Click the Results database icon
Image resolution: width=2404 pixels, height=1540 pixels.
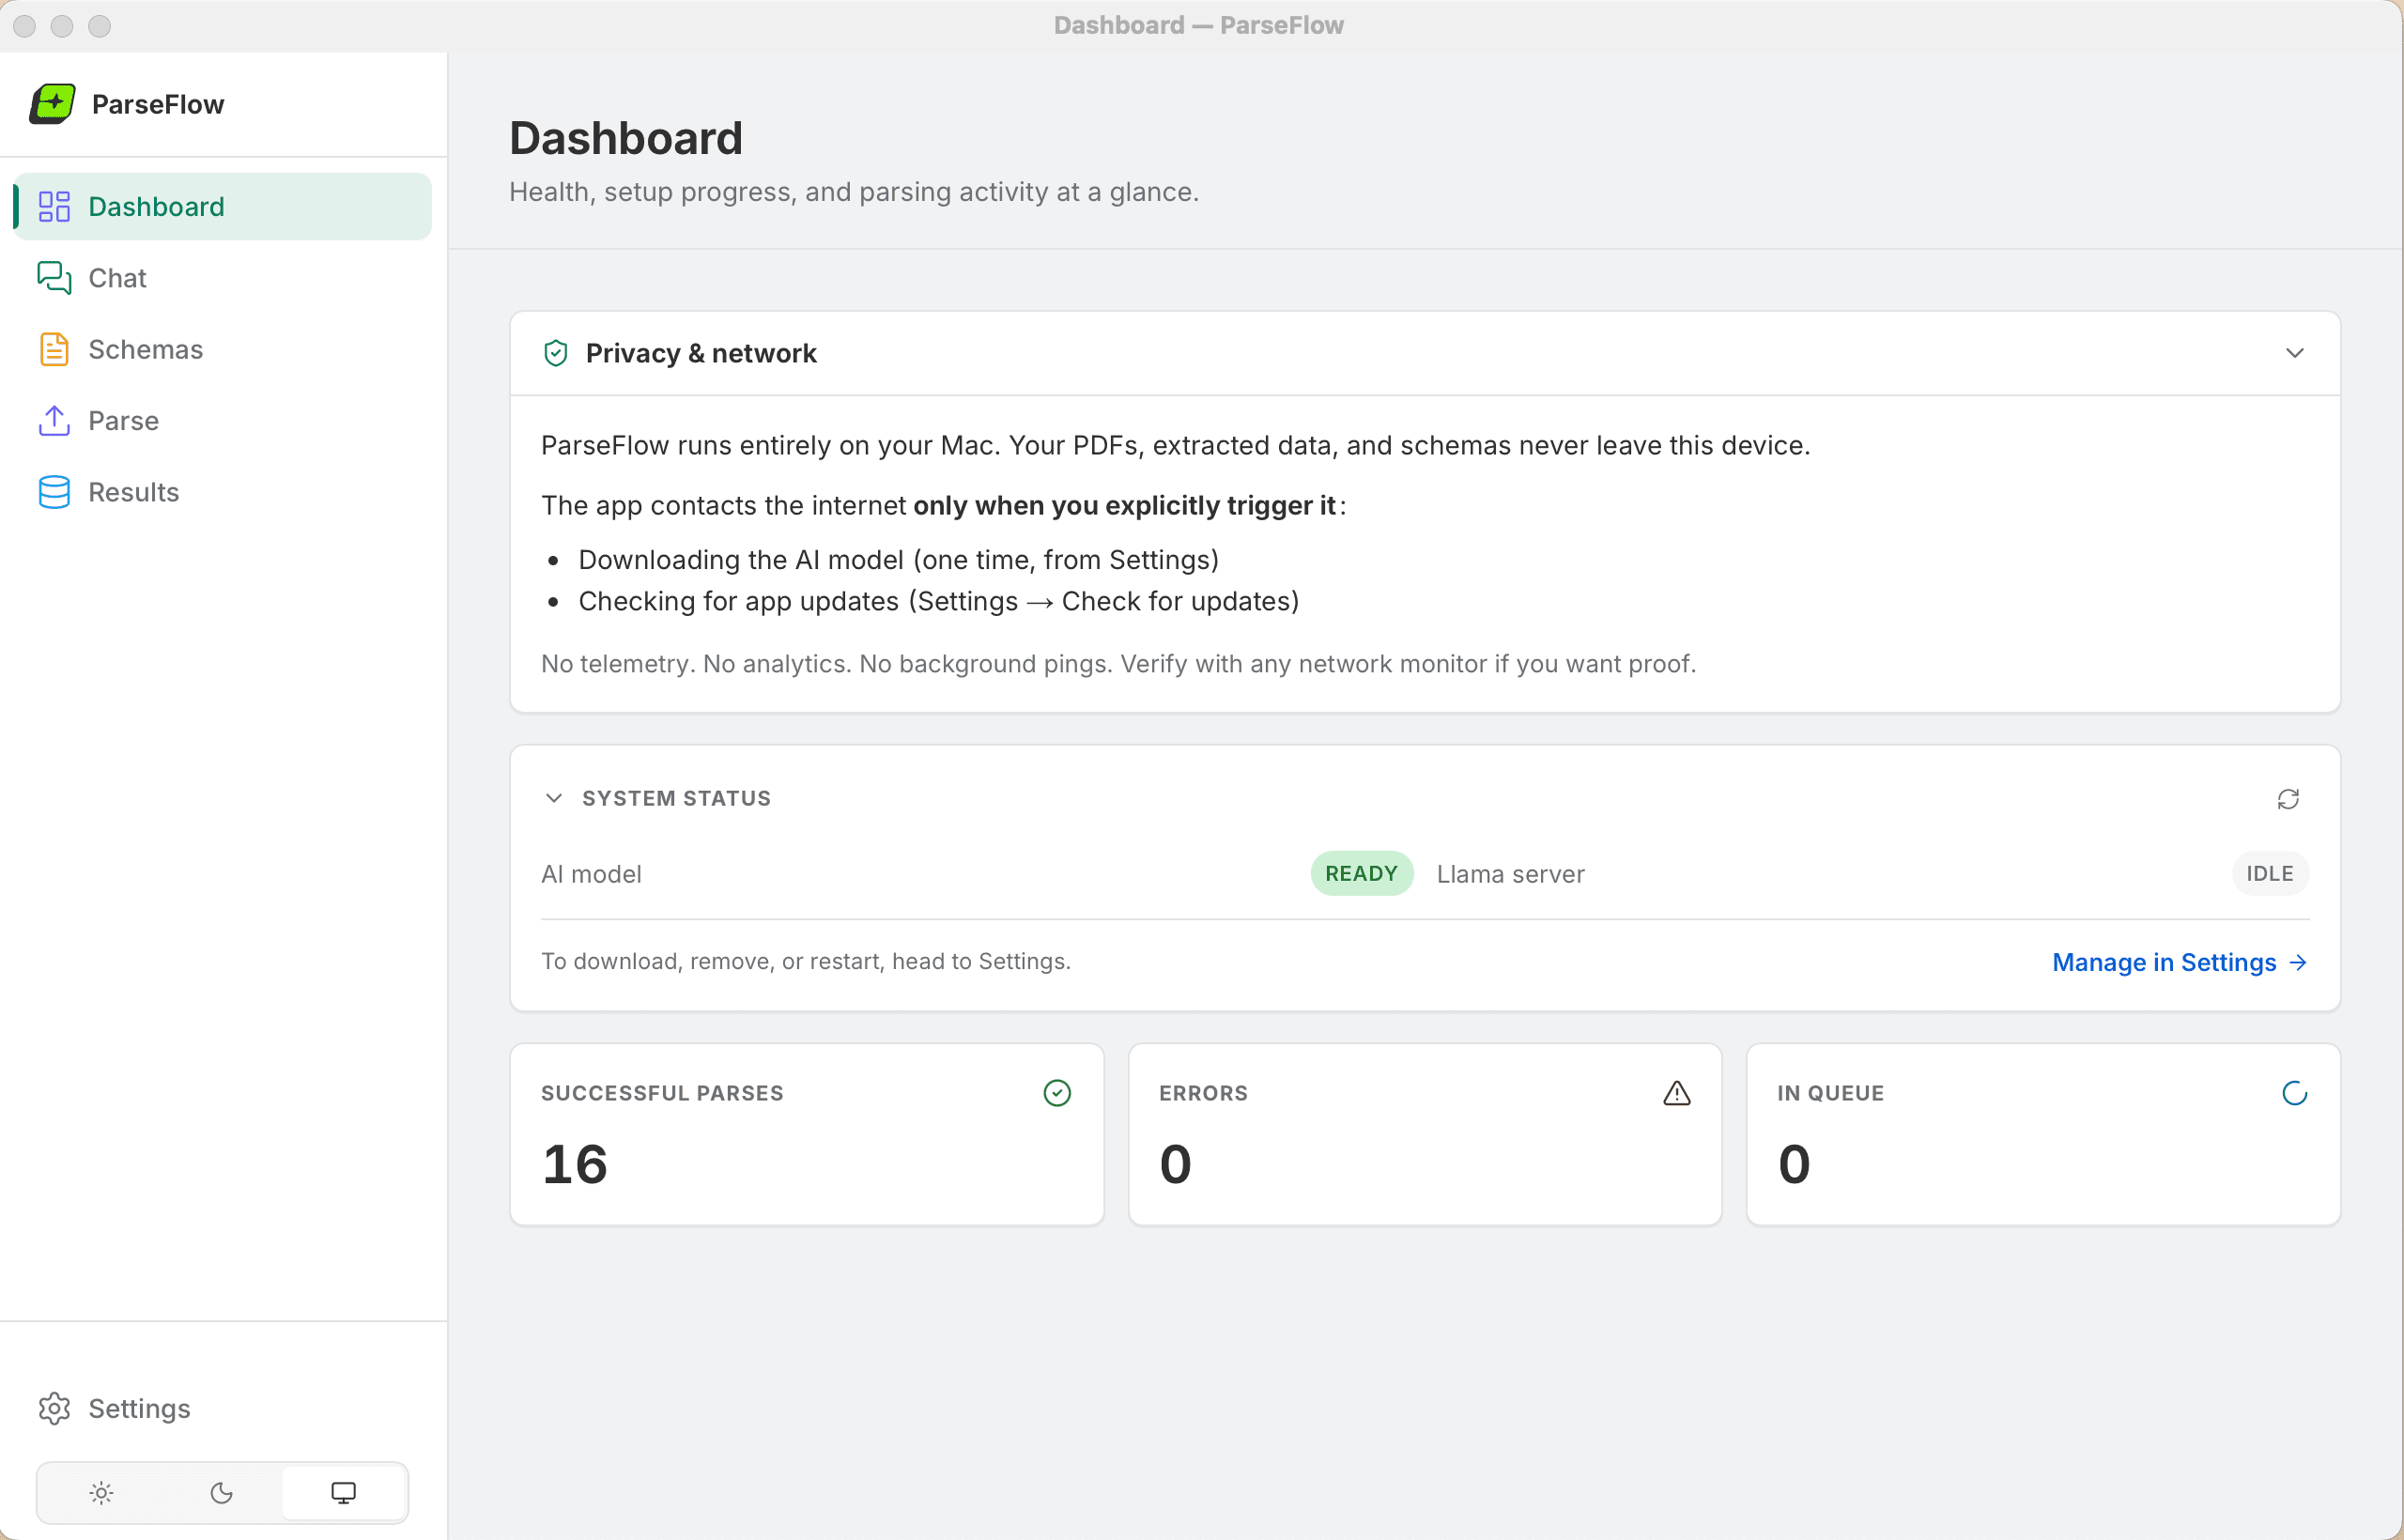tap(54, 492)
